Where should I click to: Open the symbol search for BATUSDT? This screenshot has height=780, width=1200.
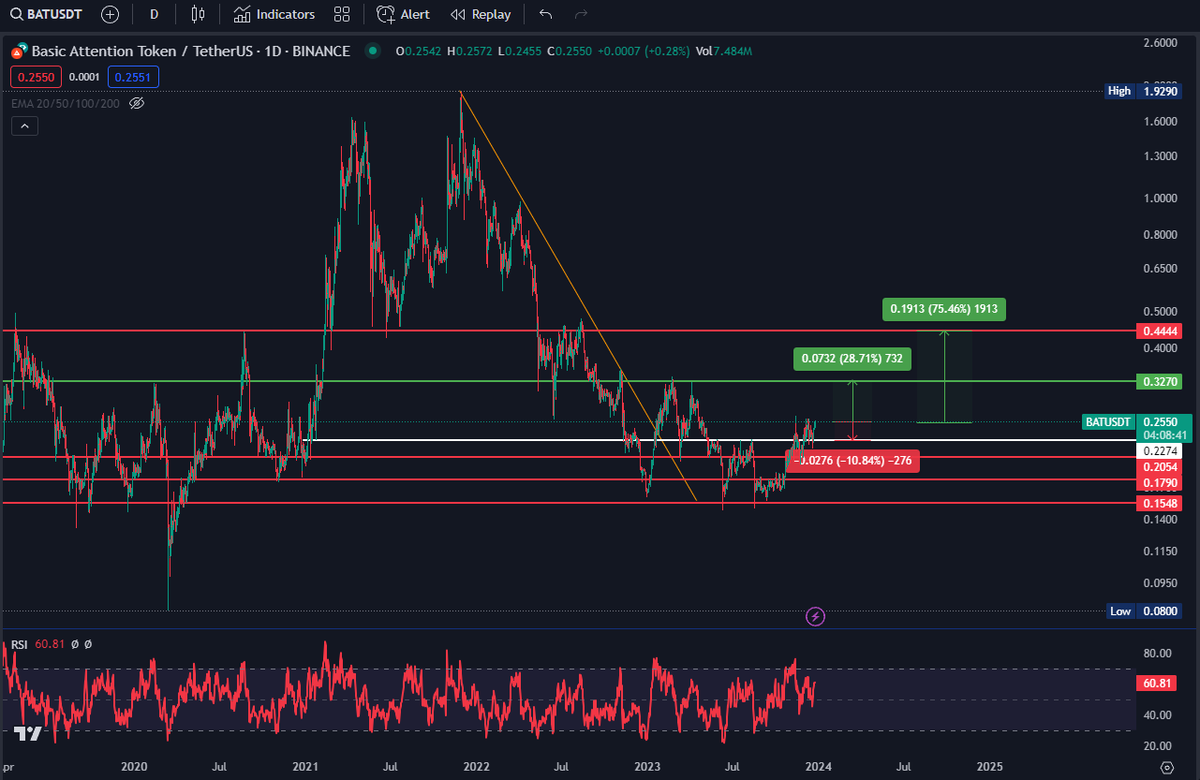click(42, 14)
